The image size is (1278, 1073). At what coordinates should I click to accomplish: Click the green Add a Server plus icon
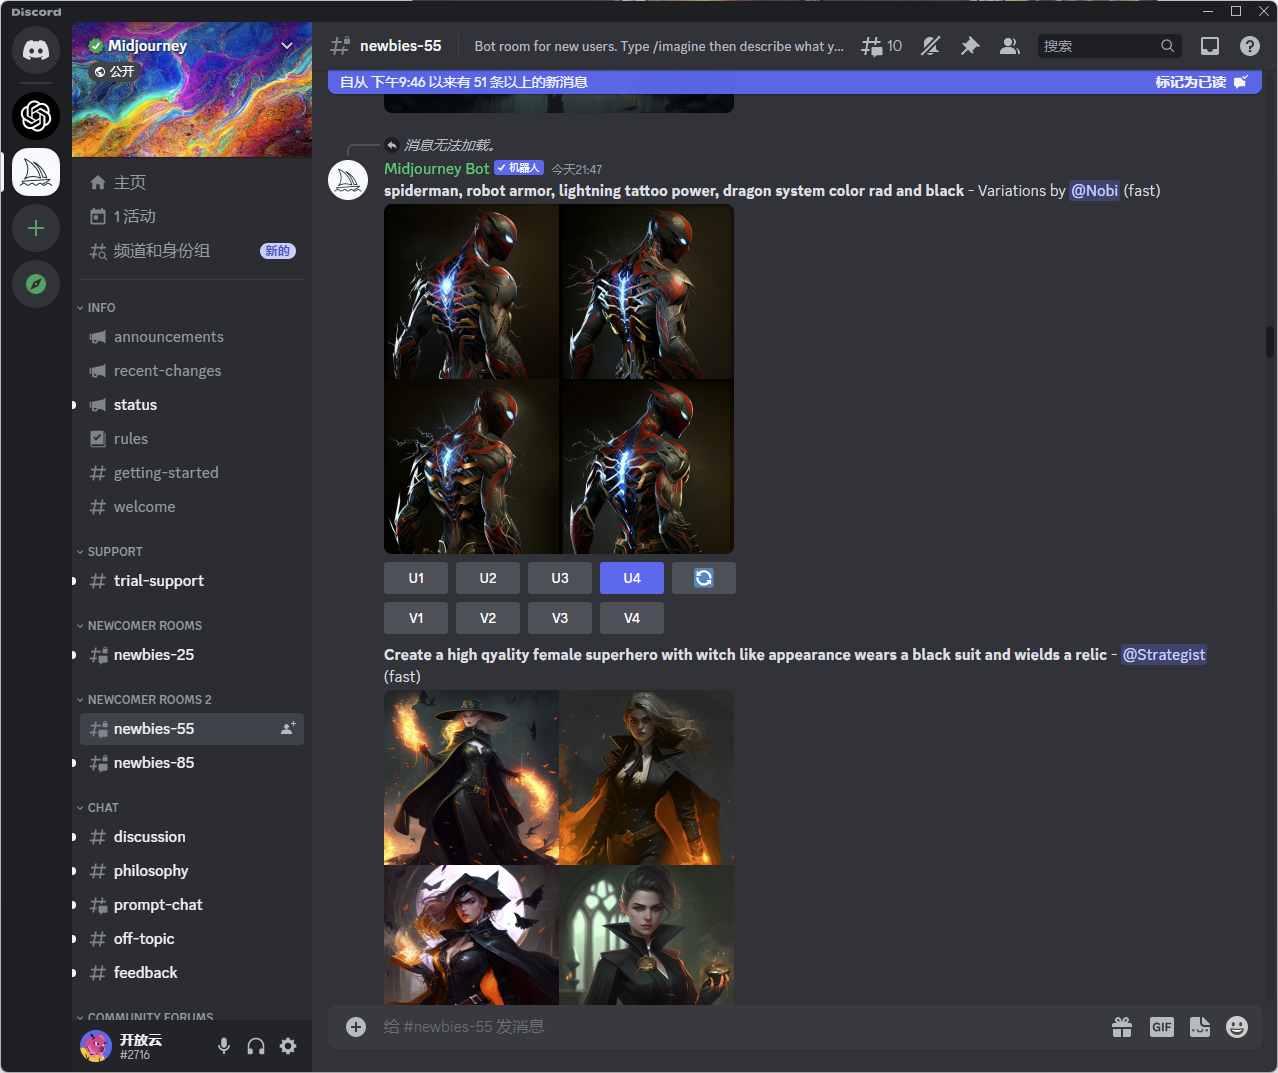(36, 228)
